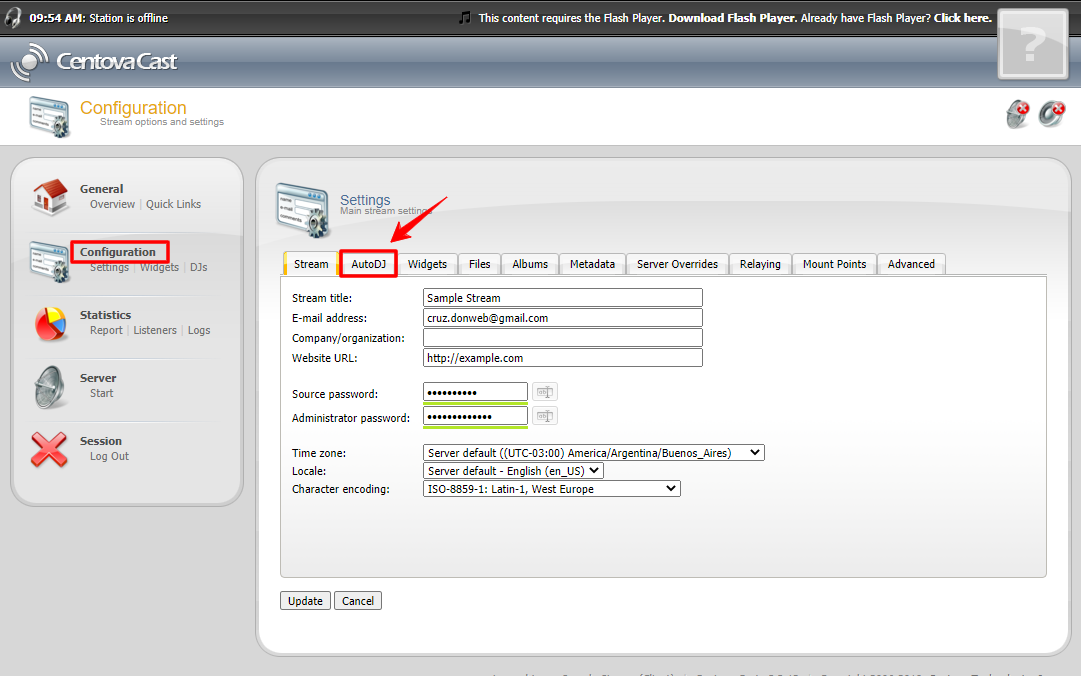The height and width of the screenshot is (676, 1081).
Task: Click the headphones icon in status bar
Action: coord(12,17)
